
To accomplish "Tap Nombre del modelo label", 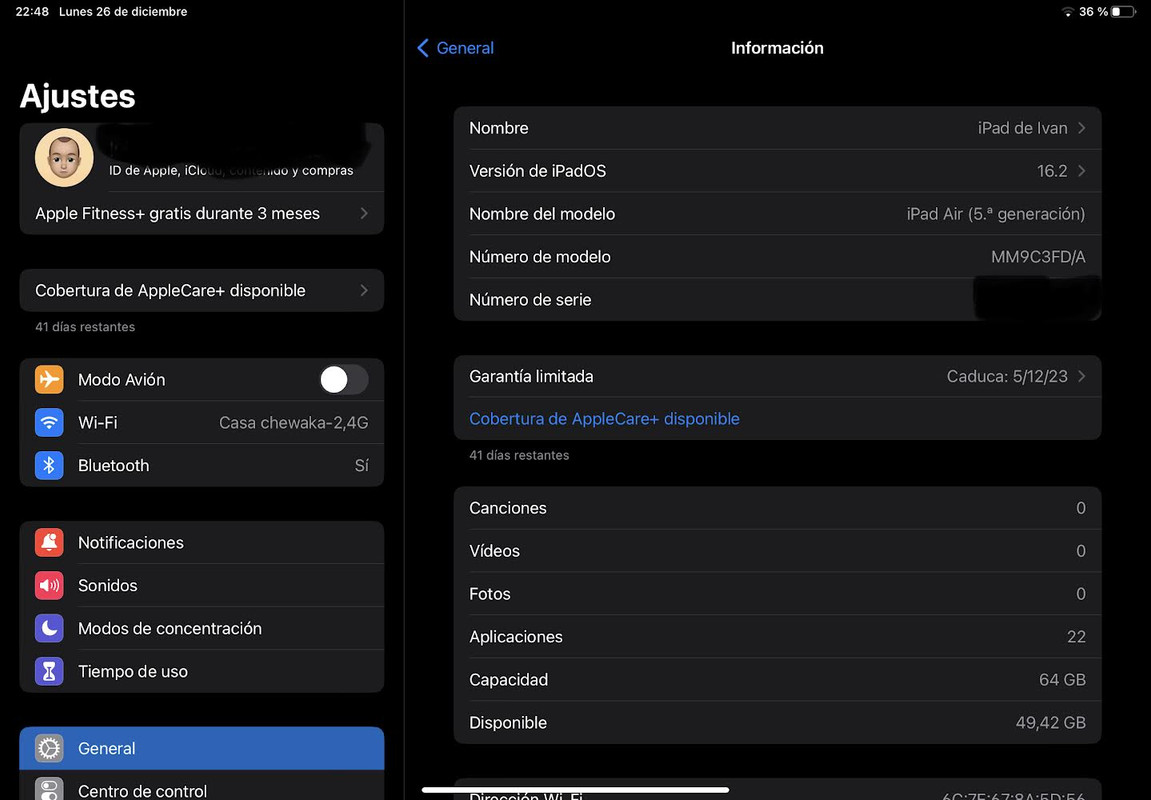I will point(542,214).
